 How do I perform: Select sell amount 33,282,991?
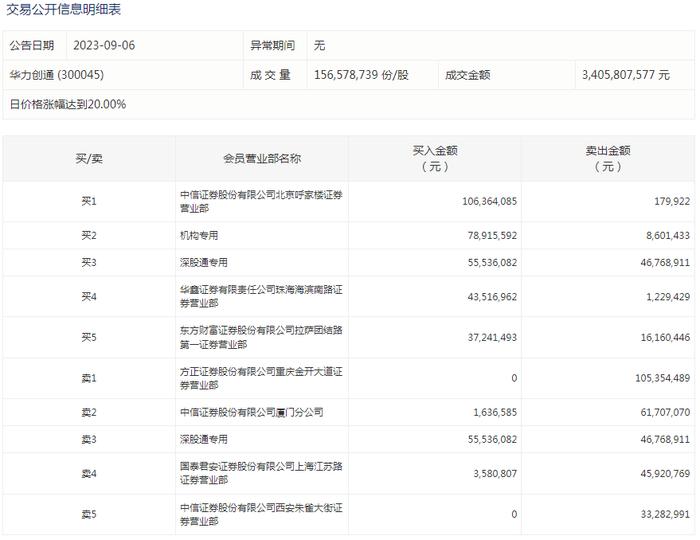pos(665,515)
